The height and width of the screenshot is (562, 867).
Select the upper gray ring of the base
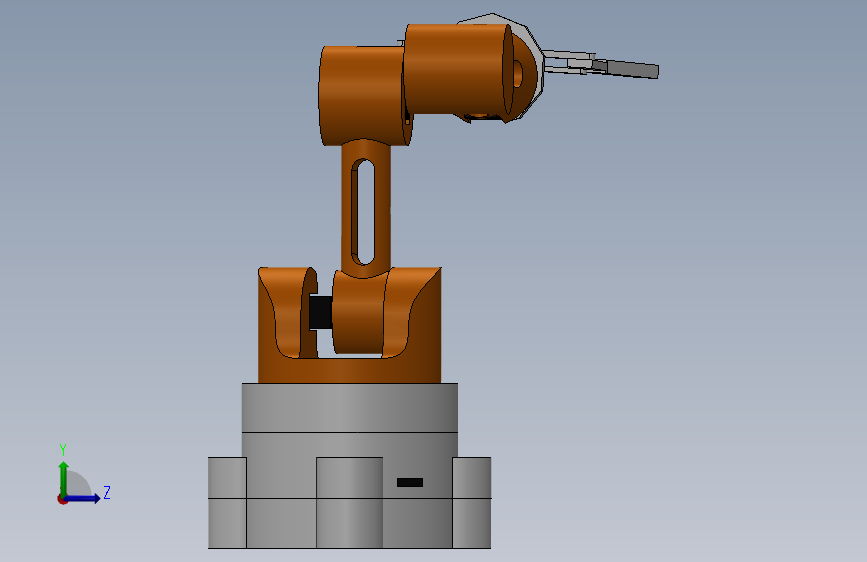point(349,408)
